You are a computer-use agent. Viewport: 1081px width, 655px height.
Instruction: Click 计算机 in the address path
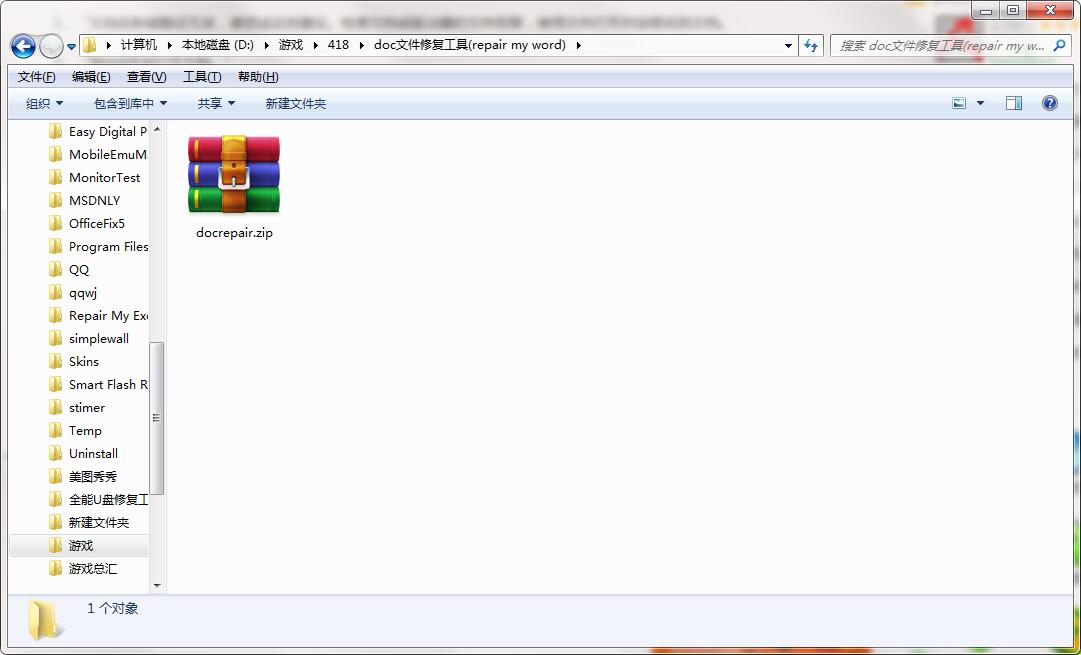point(139,46)
